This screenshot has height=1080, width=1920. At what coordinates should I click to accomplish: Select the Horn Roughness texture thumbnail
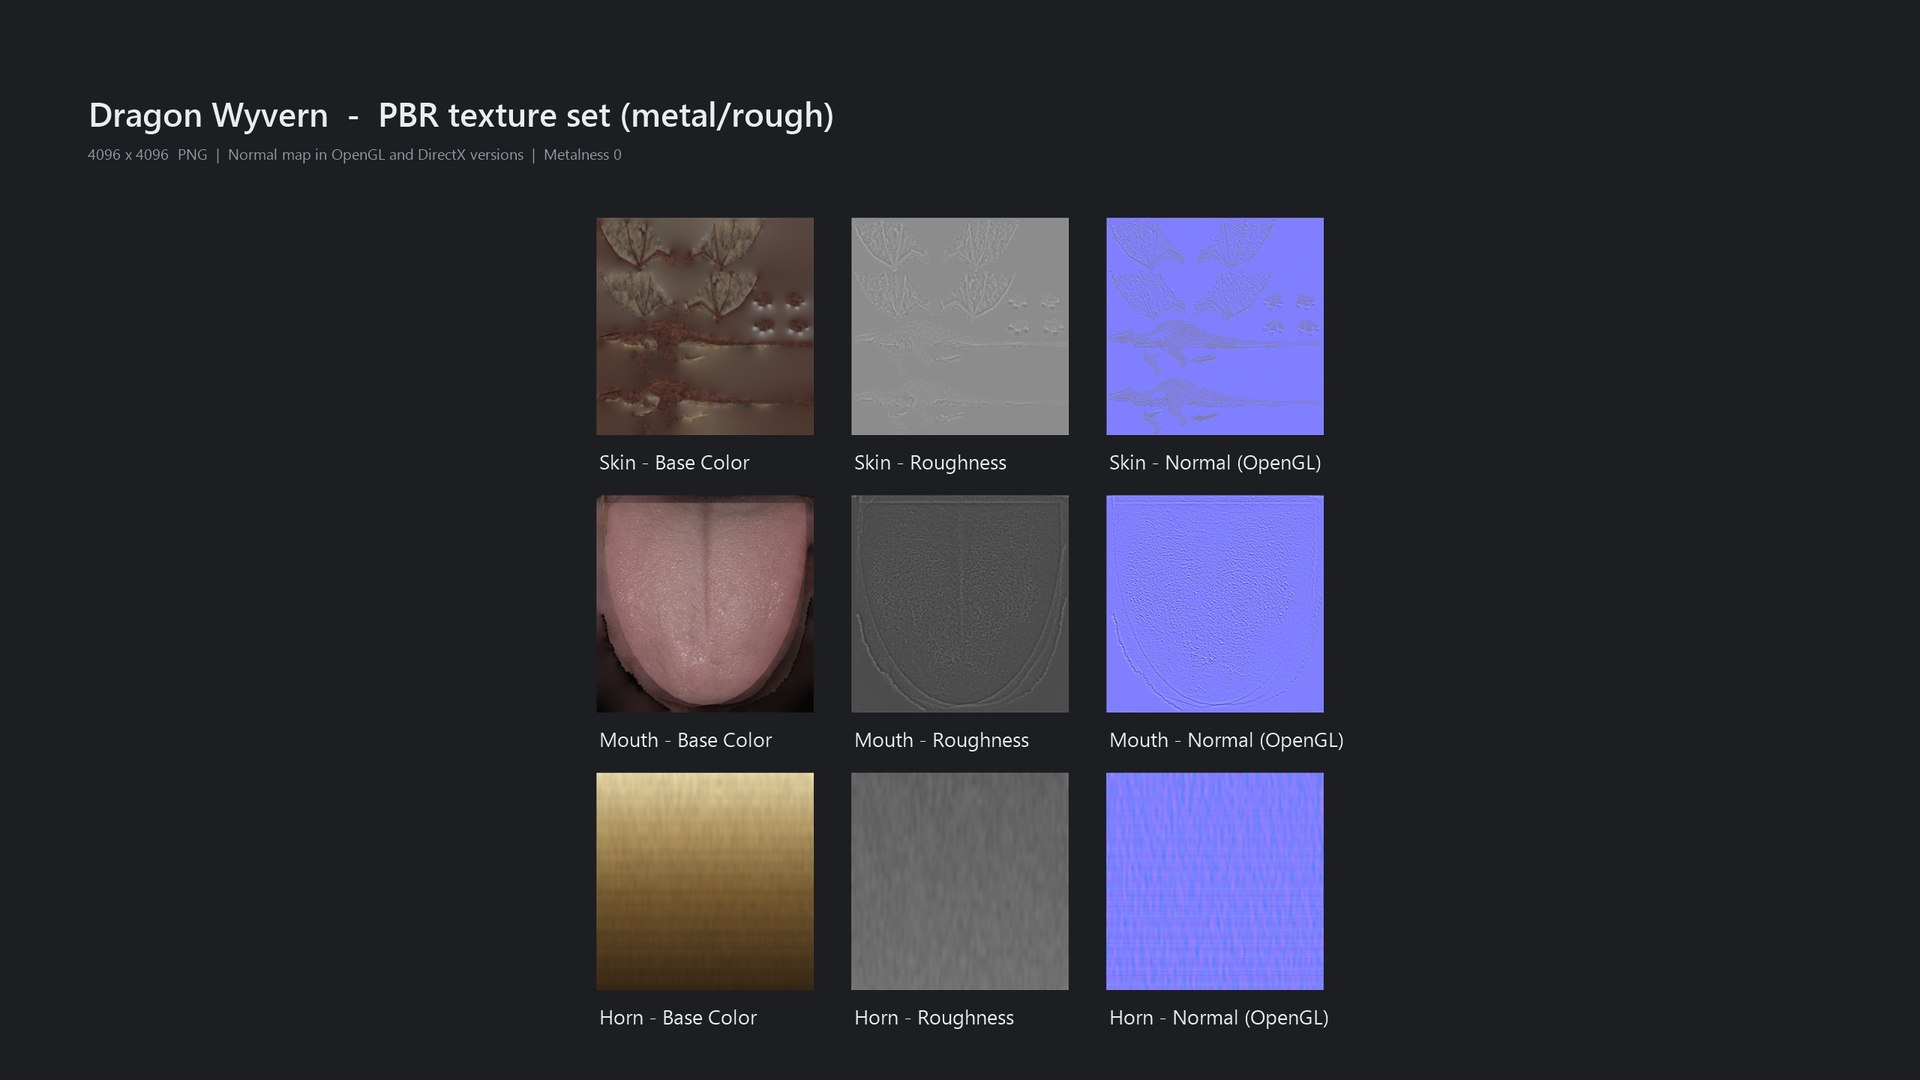click(x=960, y=881)
